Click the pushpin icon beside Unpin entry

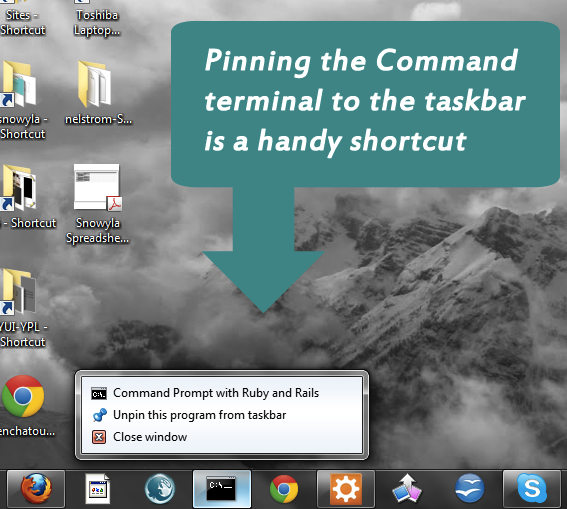click(99, 415)
